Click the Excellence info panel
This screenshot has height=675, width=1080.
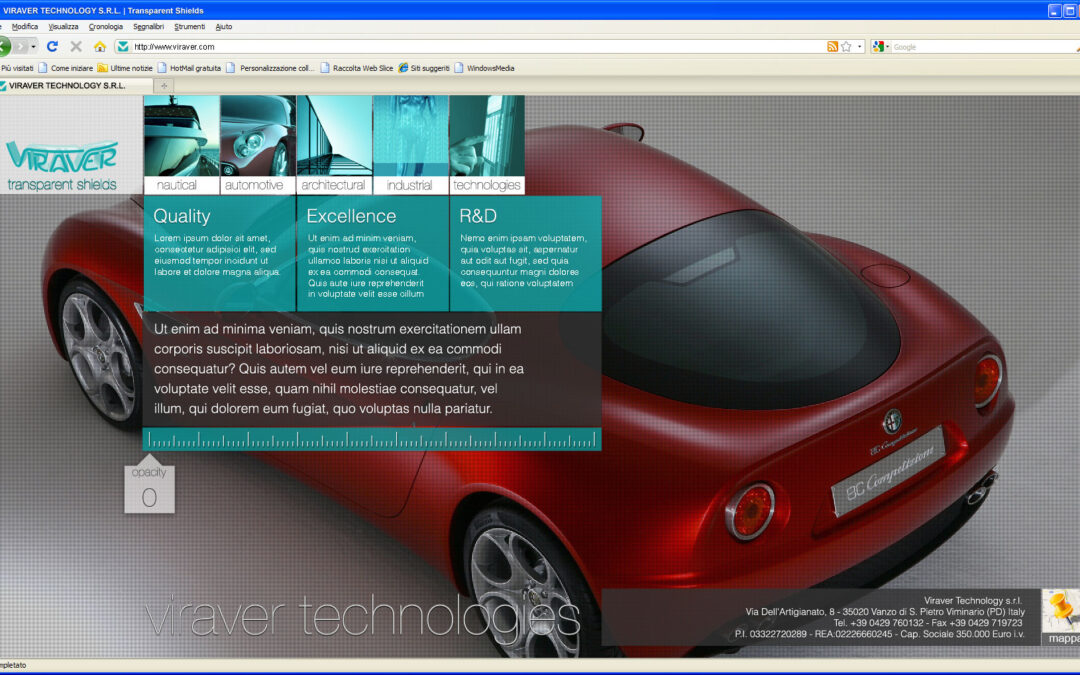[x=373, y=253]
